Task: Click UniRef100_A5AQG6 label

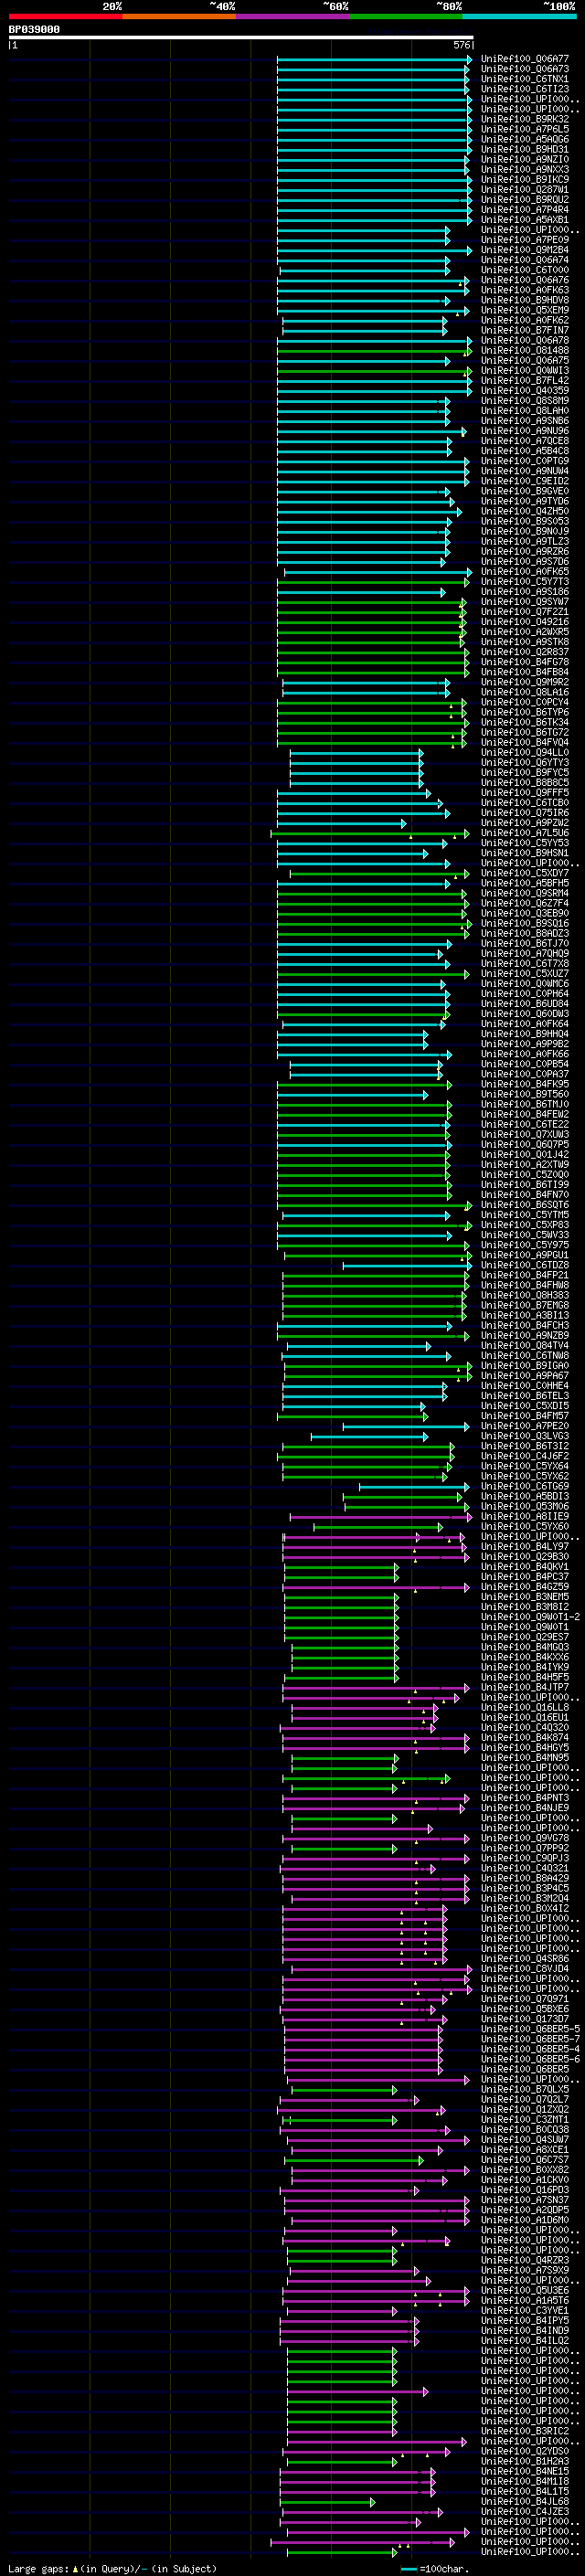Action: (x=525, y=139)
